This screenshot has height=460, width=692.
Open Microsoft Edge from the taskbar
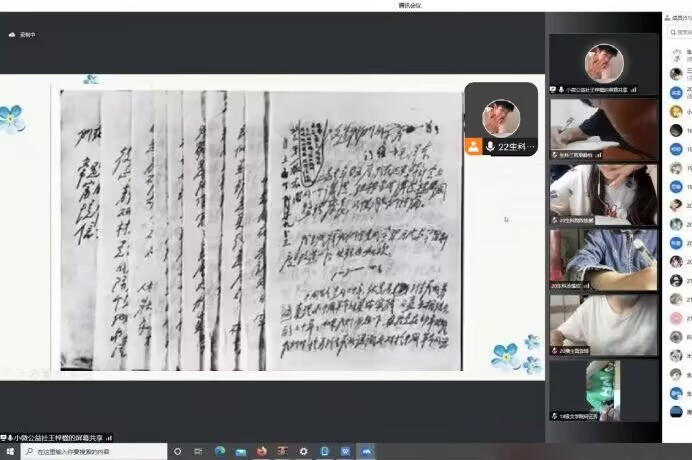(x=220, y=452)
